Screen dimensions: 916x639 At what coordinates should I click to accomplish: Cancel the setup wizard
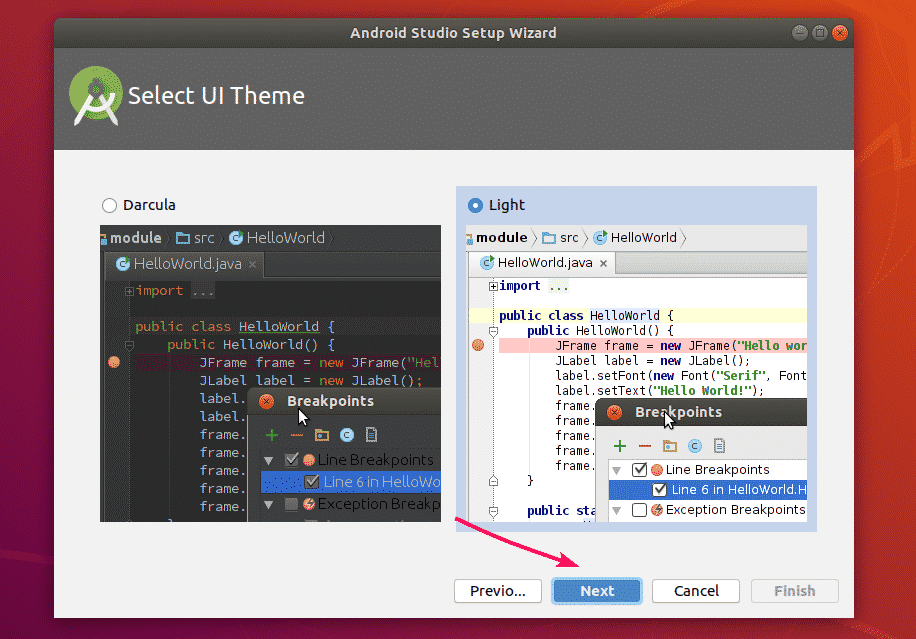(x=696, y=591)
